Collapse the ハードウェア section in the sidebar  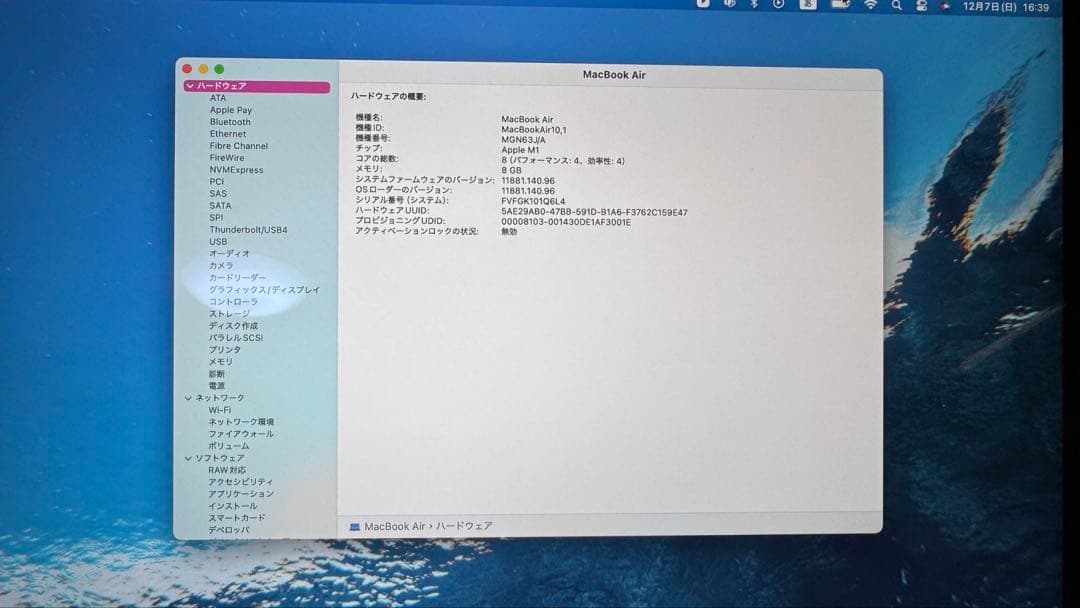point(189,87)
